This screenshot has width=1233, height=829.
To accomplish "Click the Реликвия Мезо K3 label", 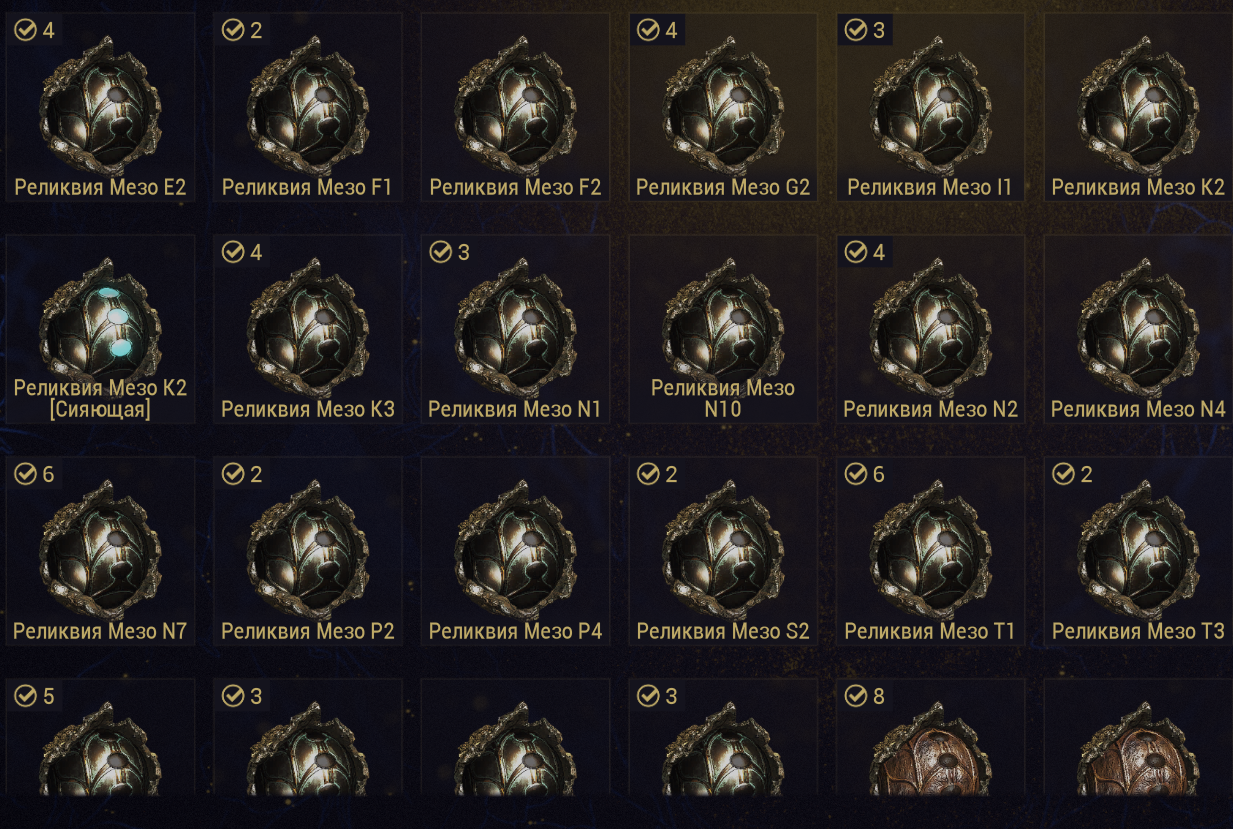I will tap(308, 409).
